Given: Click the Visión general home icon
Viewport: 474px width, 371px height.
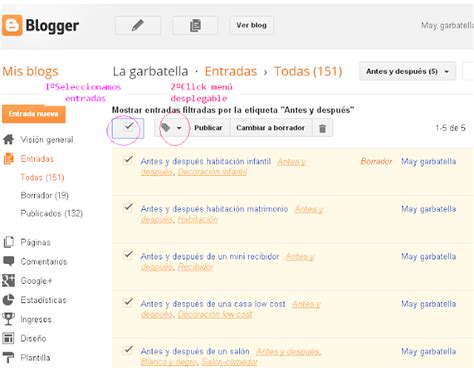Looking at the screenshot, I should [9, 139].
